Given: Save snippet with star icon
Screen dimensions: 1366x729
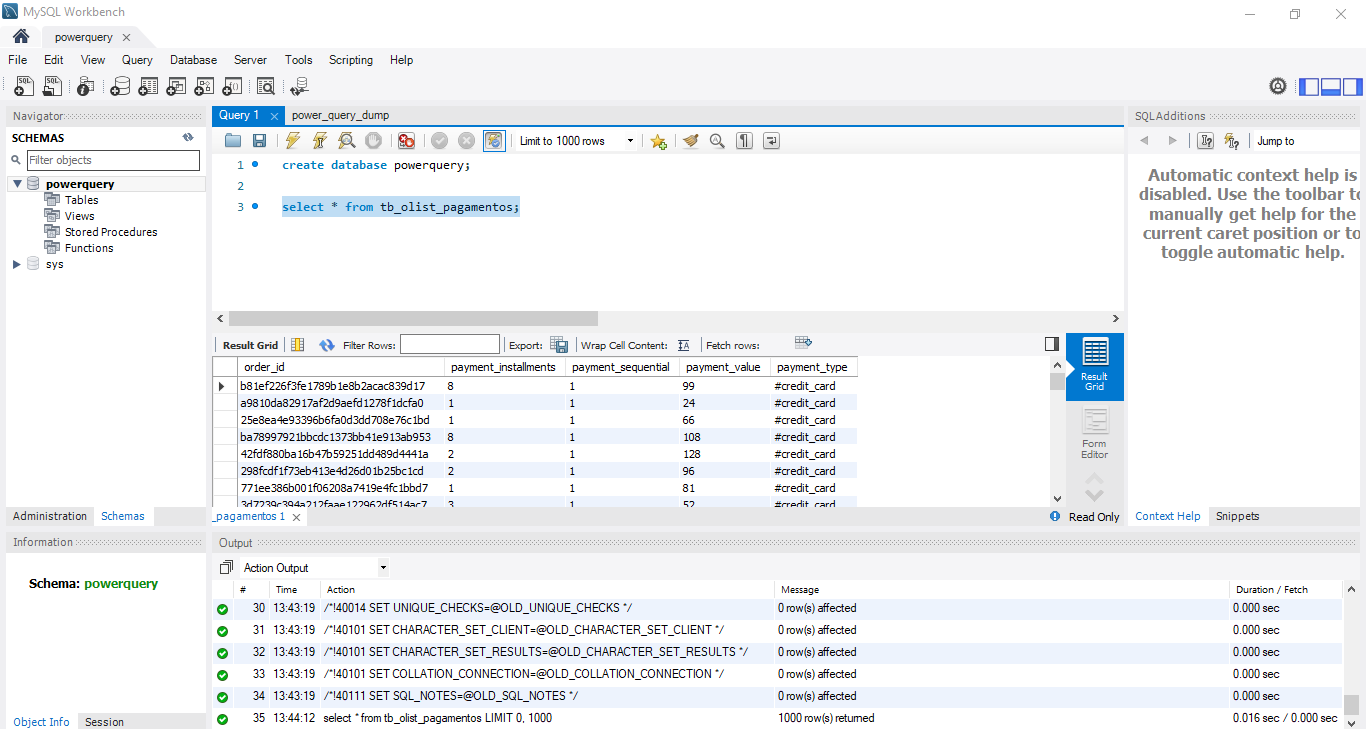Looking at the screenshot, I should click(658, 141).
